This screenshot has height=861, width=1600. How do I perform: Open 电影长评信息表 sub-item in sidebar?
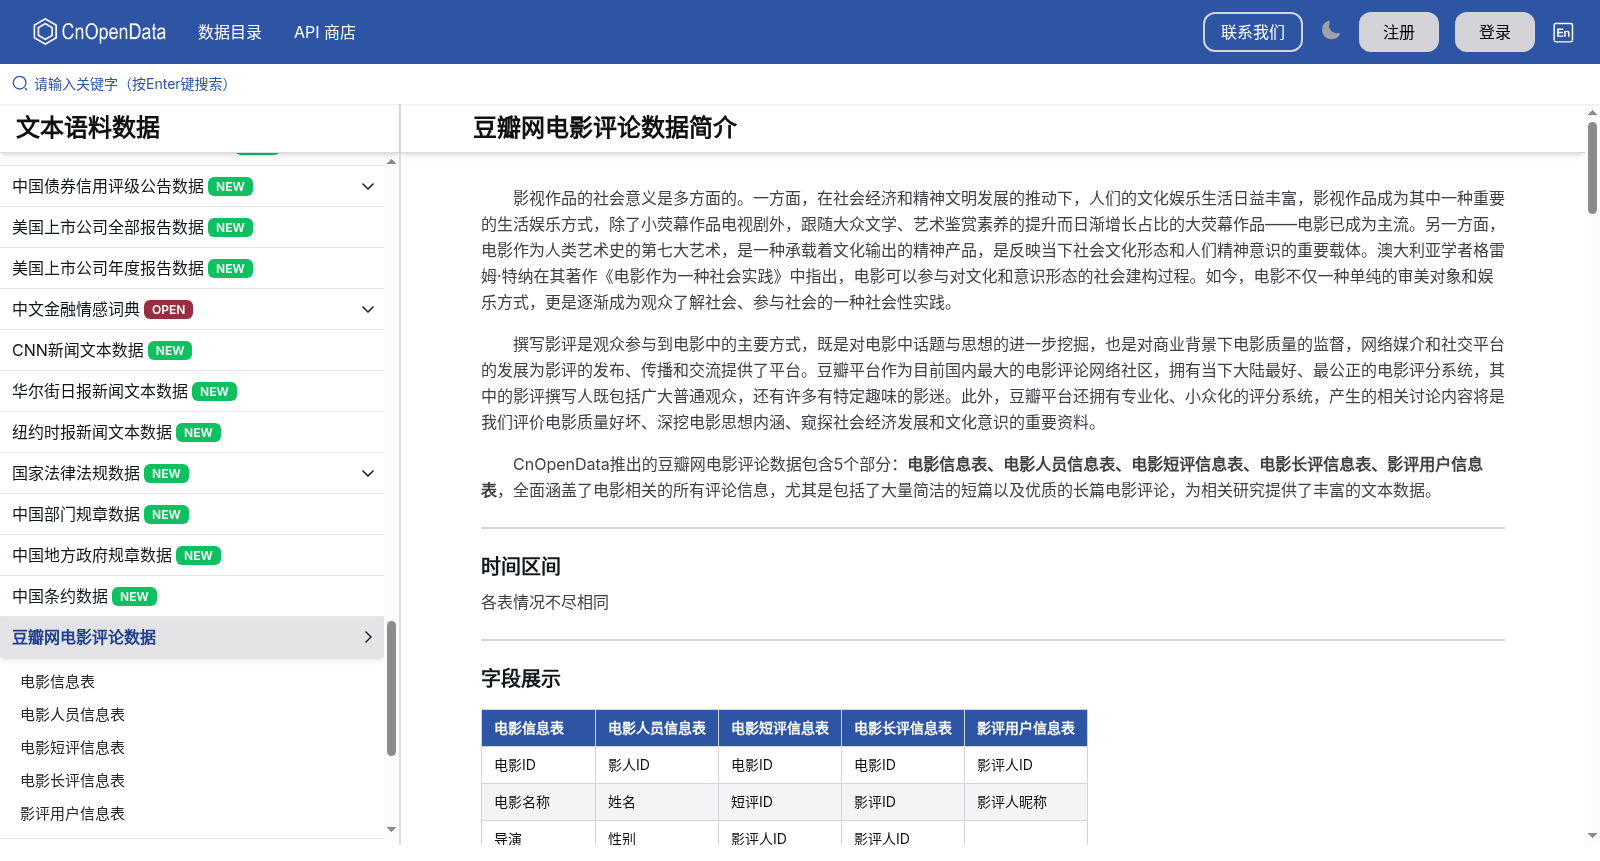coord(73,781)
